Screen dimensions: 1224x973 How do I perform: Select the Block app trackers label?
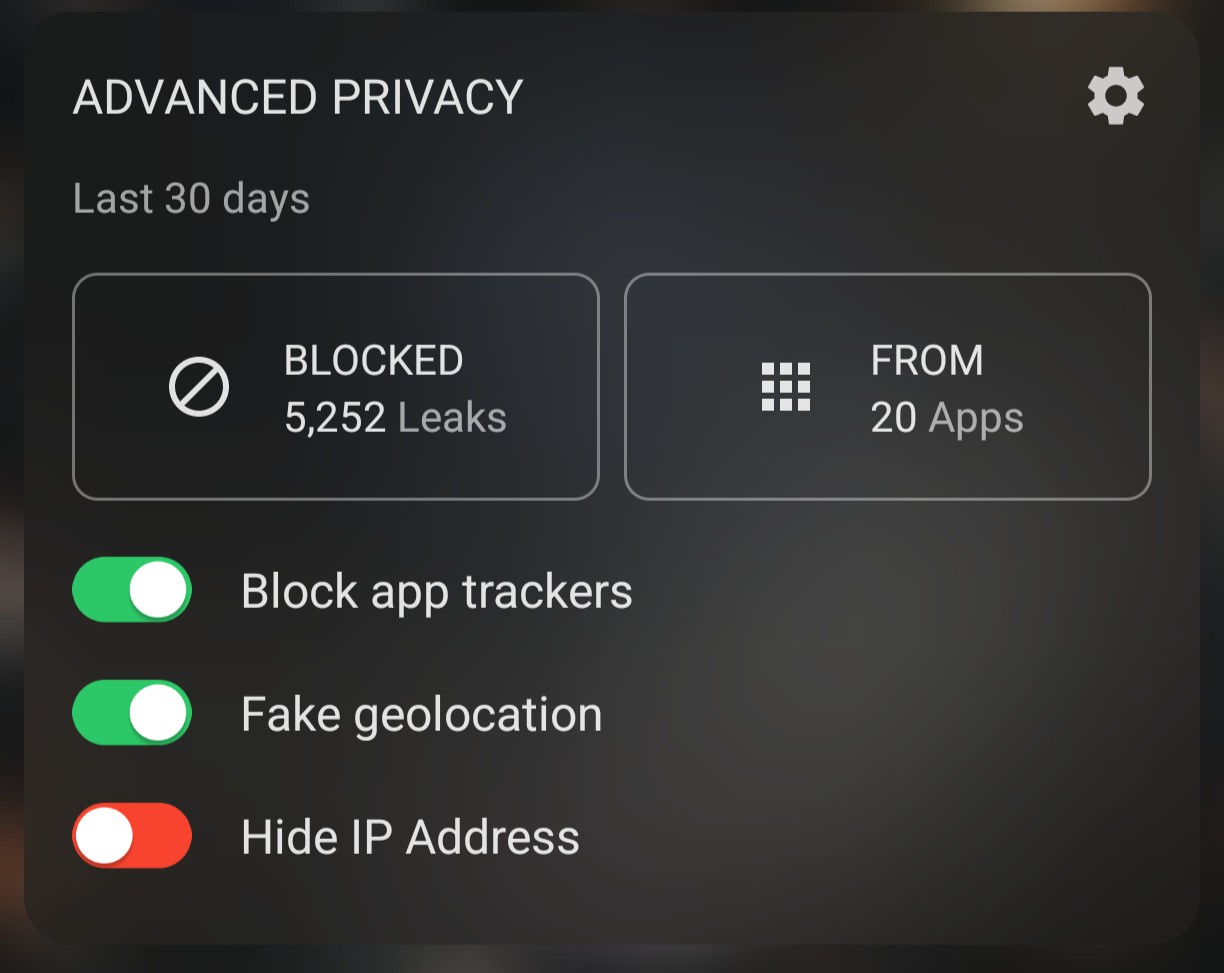[437, 592]
